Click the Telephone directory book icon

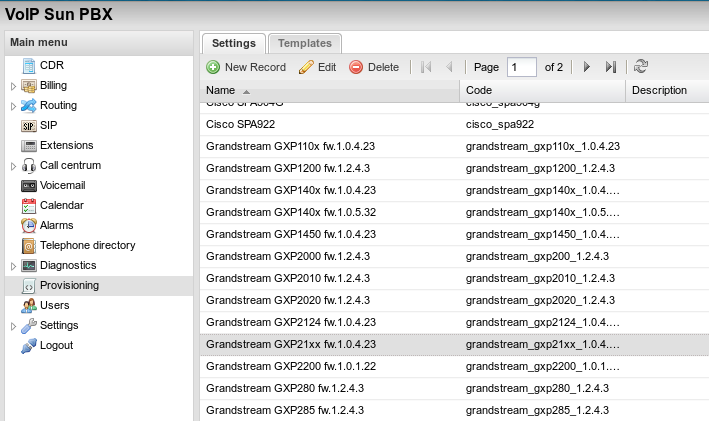tap(29, 246)
